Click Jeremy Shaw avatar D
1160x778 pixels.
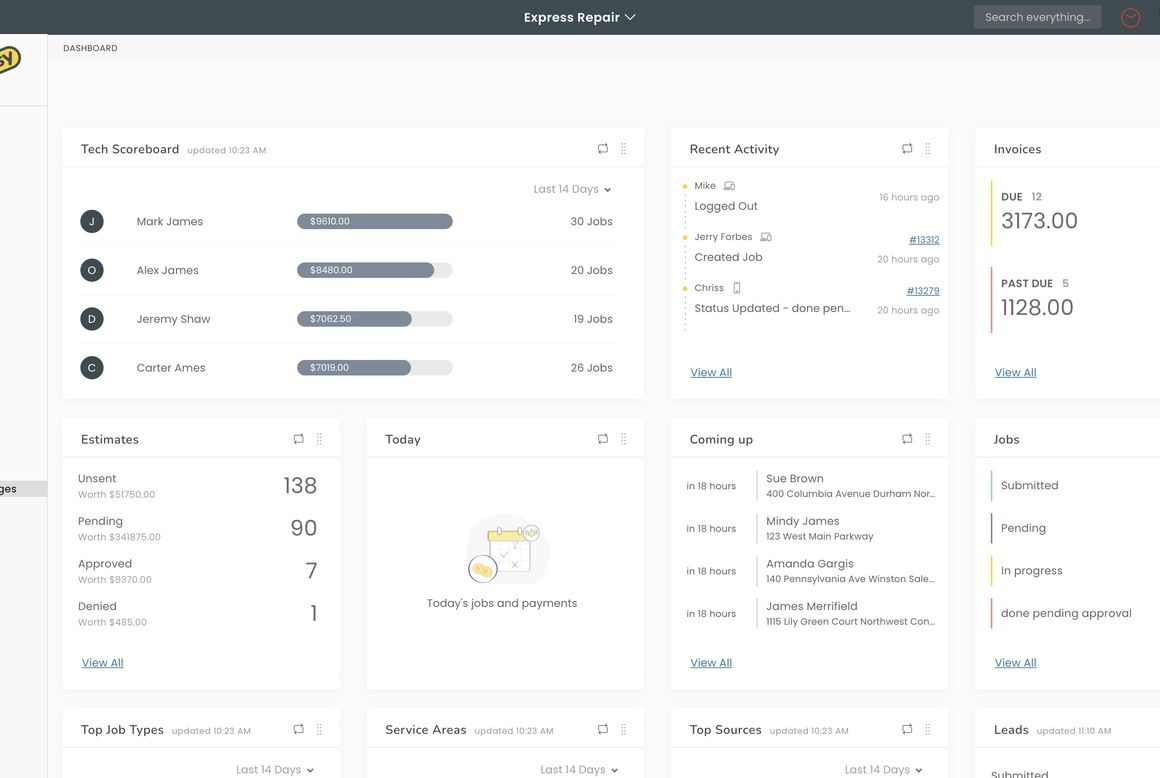92,319
